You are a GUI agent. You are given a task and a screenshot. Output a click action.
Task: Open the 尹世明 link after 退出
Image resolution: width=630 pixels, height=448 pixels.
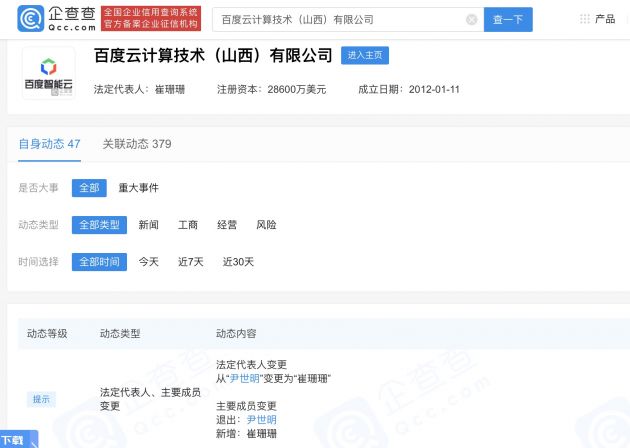coord(262,420)
